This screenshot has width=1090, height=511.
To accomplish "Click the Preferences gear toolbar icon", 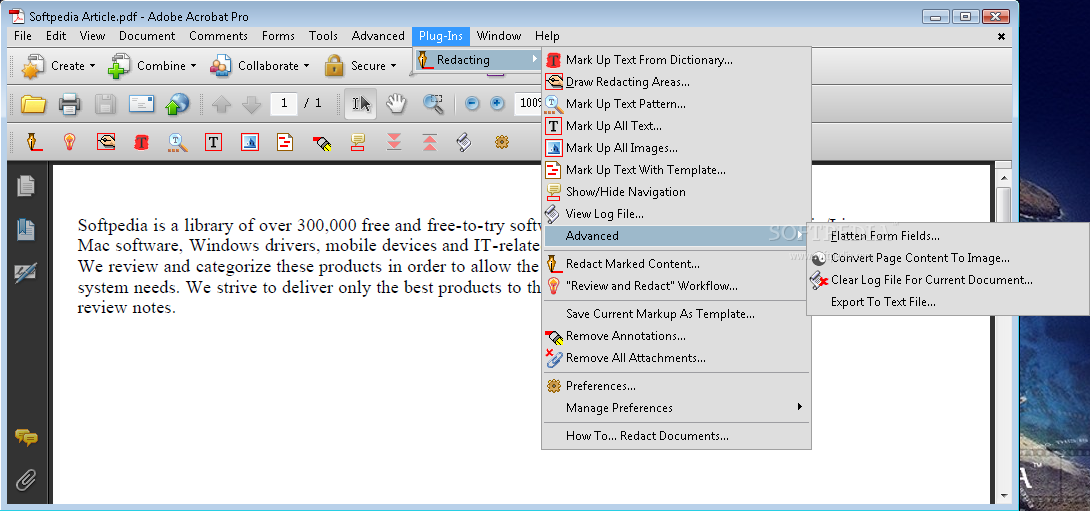I will point(502,143).
